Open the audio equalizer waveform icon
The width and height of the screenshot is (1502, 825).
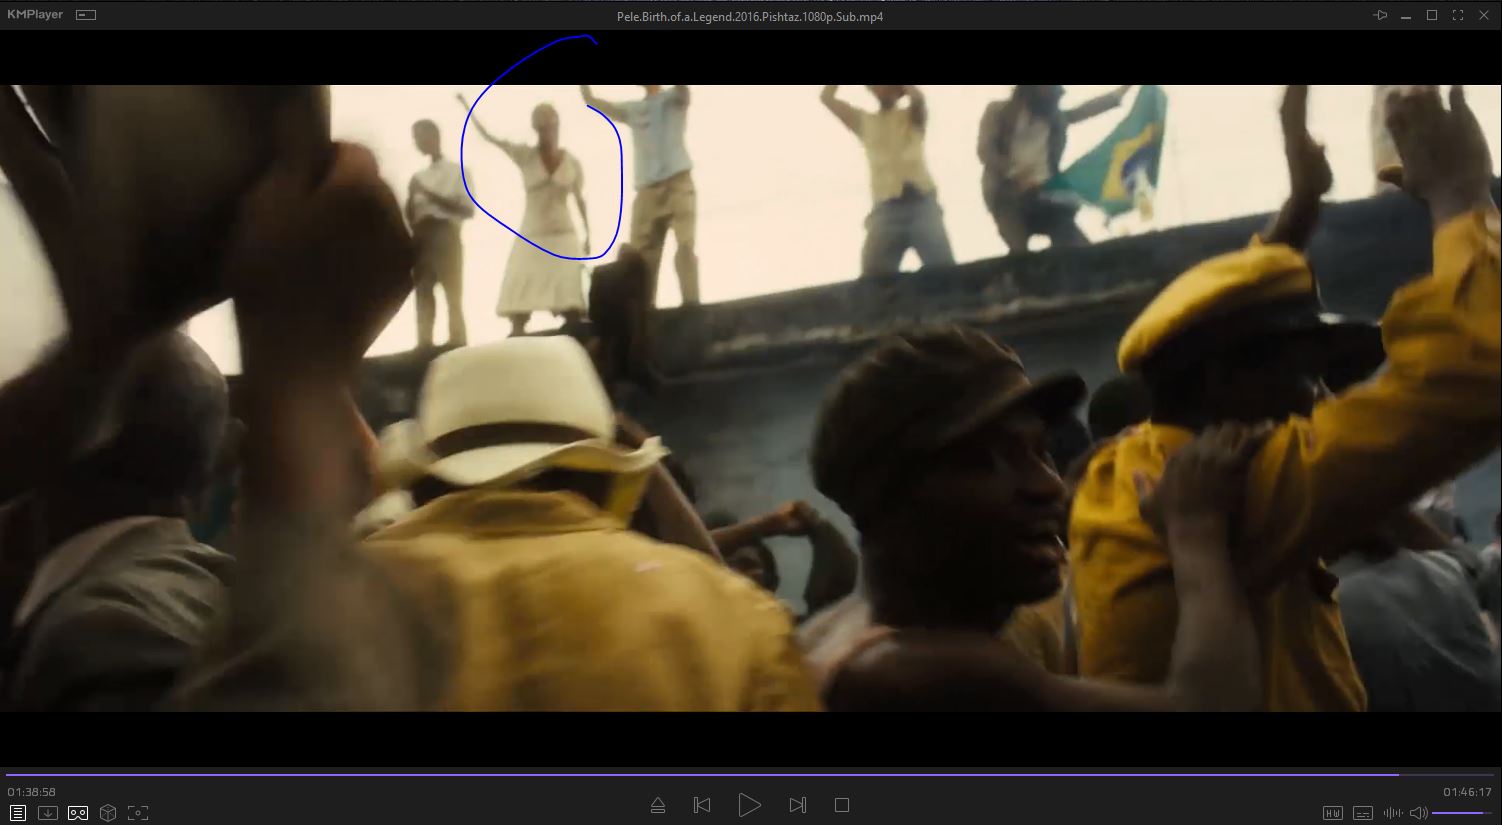[x=1392, y=813]
